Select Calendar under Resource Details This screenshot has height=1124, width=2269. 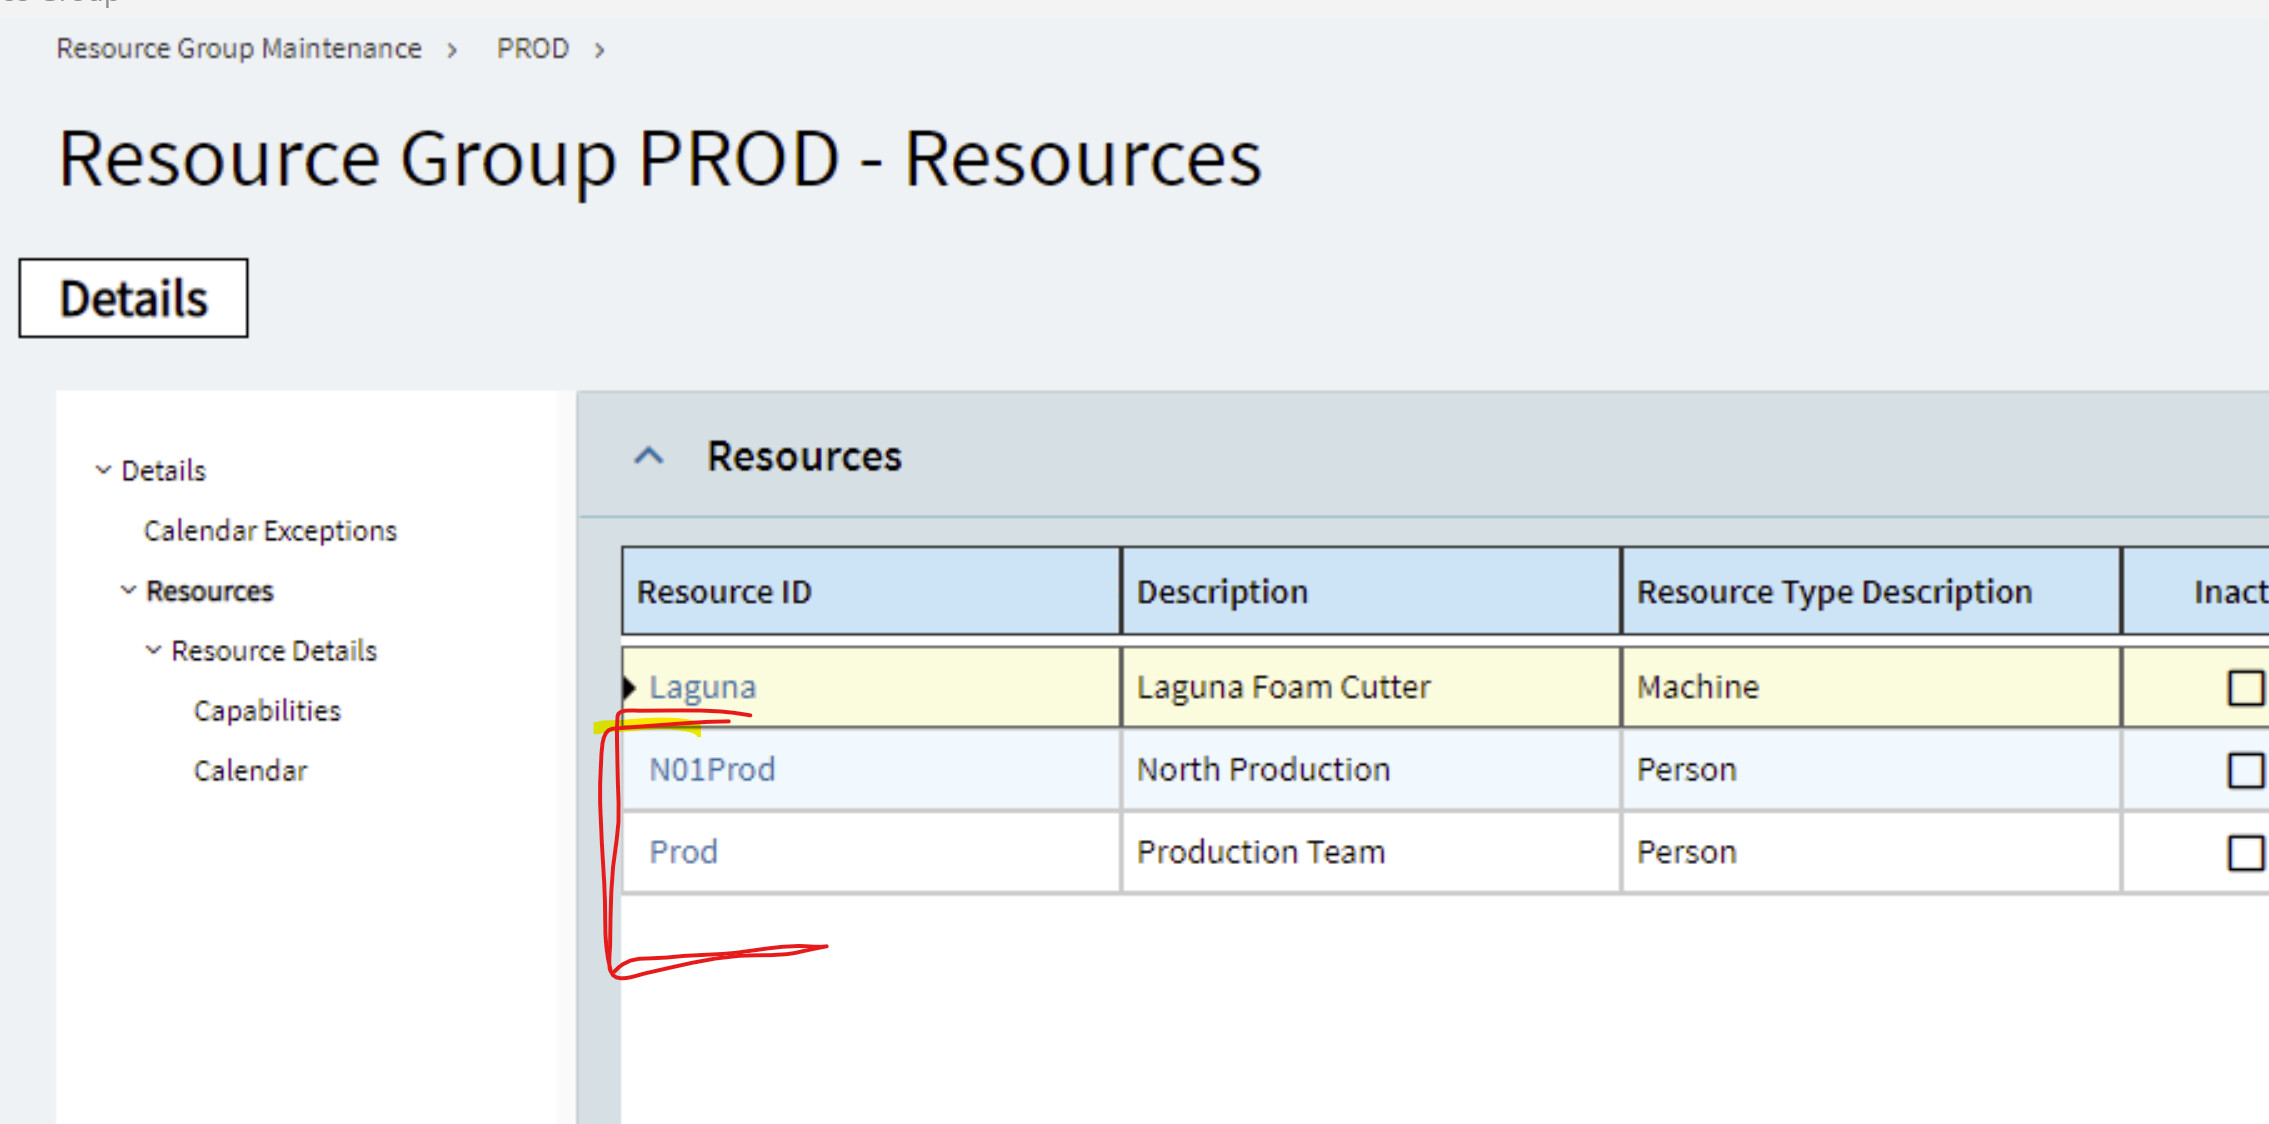click(x=250, y=771)
